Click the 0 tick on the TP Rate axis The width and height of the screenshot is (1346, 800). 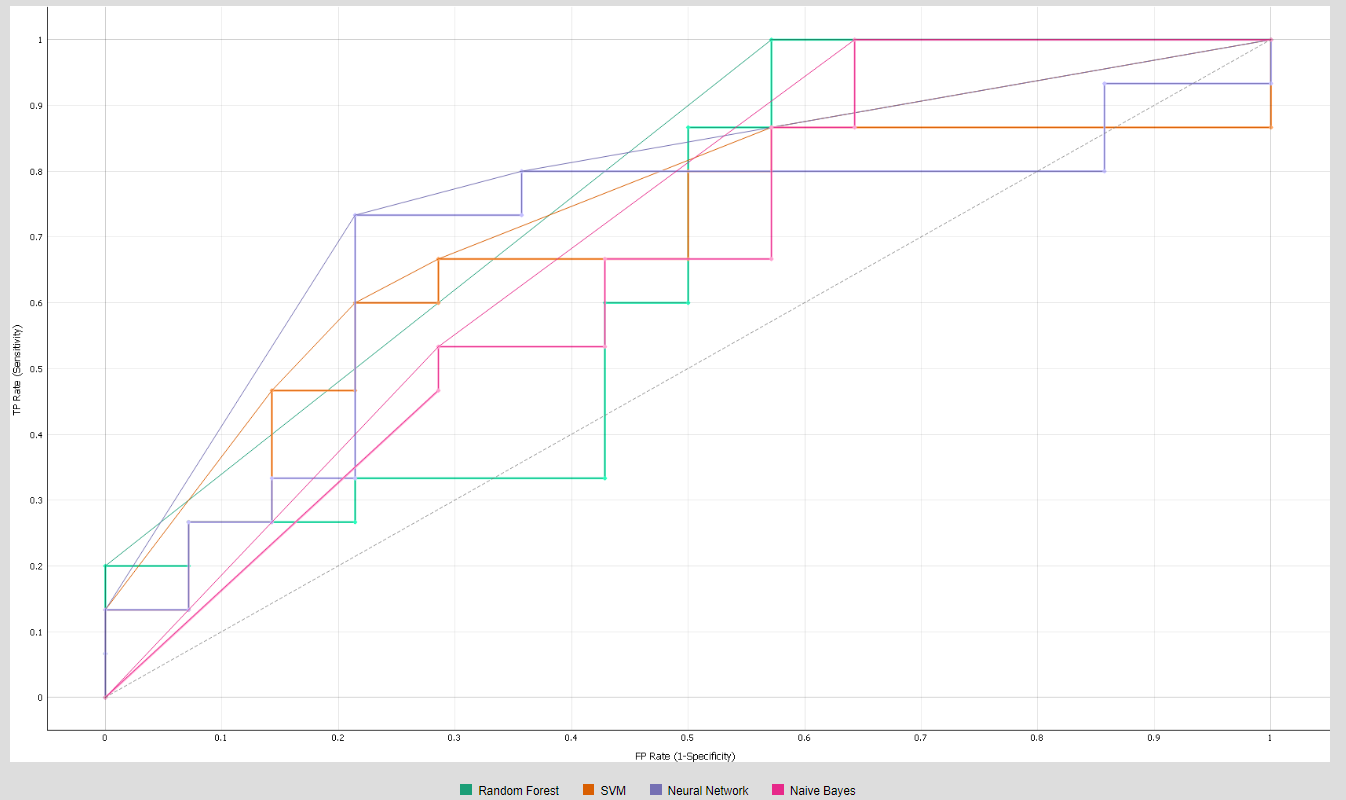point(41,698)
